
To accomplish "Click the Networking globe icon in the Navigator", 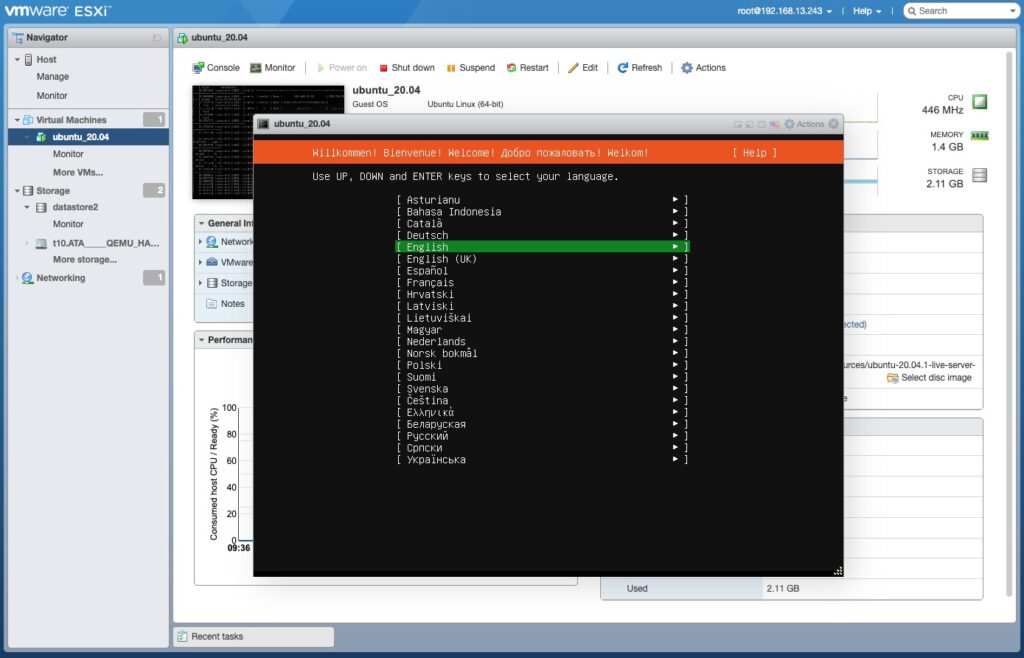I will (27, 278).
